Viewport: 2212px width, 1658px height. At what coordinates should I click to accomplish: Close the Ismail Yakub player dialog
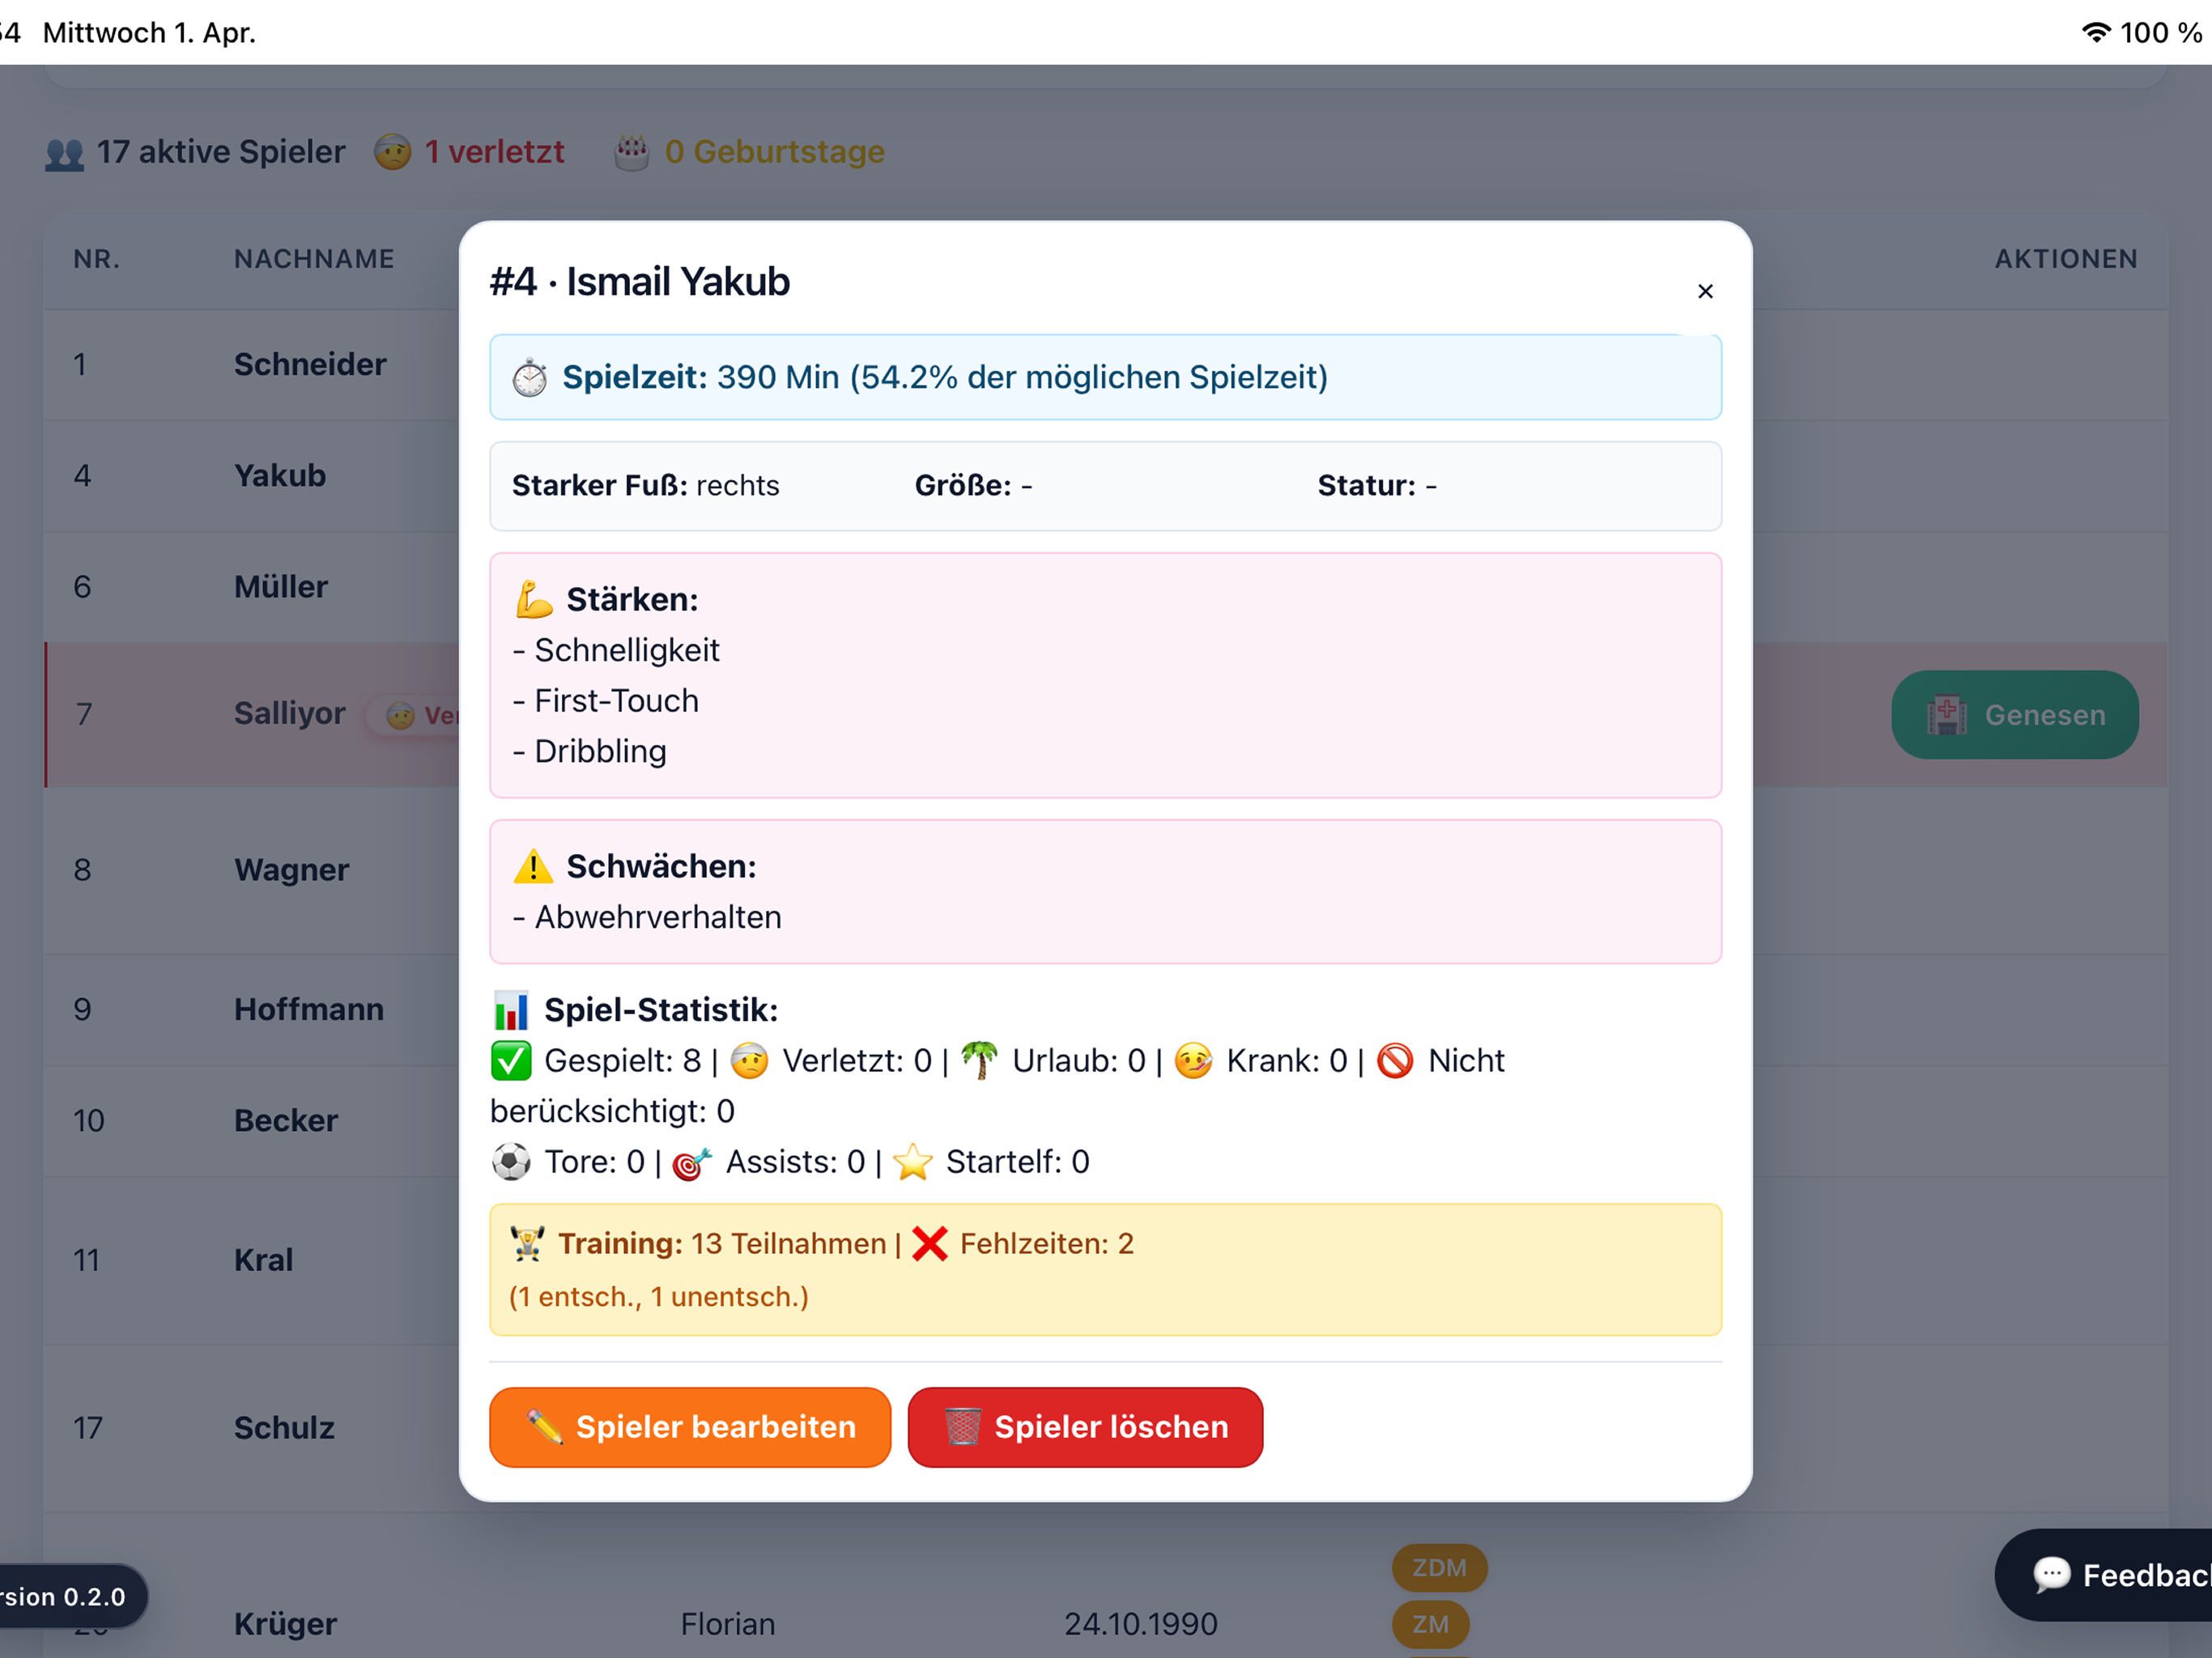[1705, 291]
